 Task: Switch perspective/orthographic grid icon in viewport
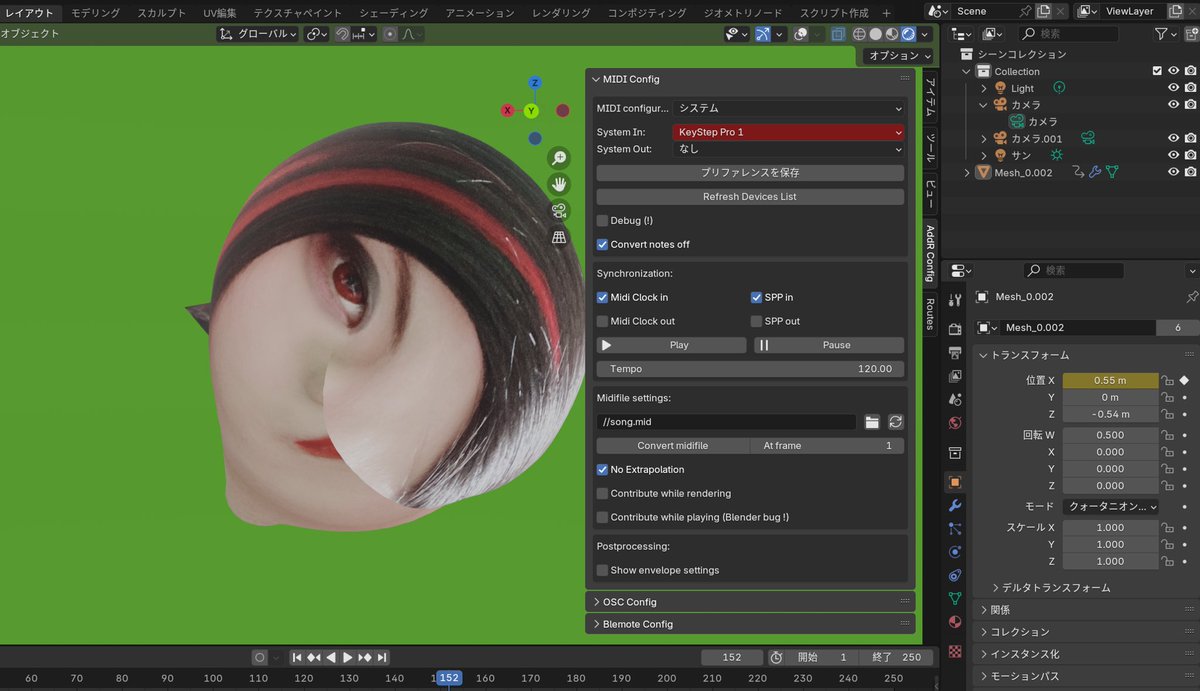(559, 237)
